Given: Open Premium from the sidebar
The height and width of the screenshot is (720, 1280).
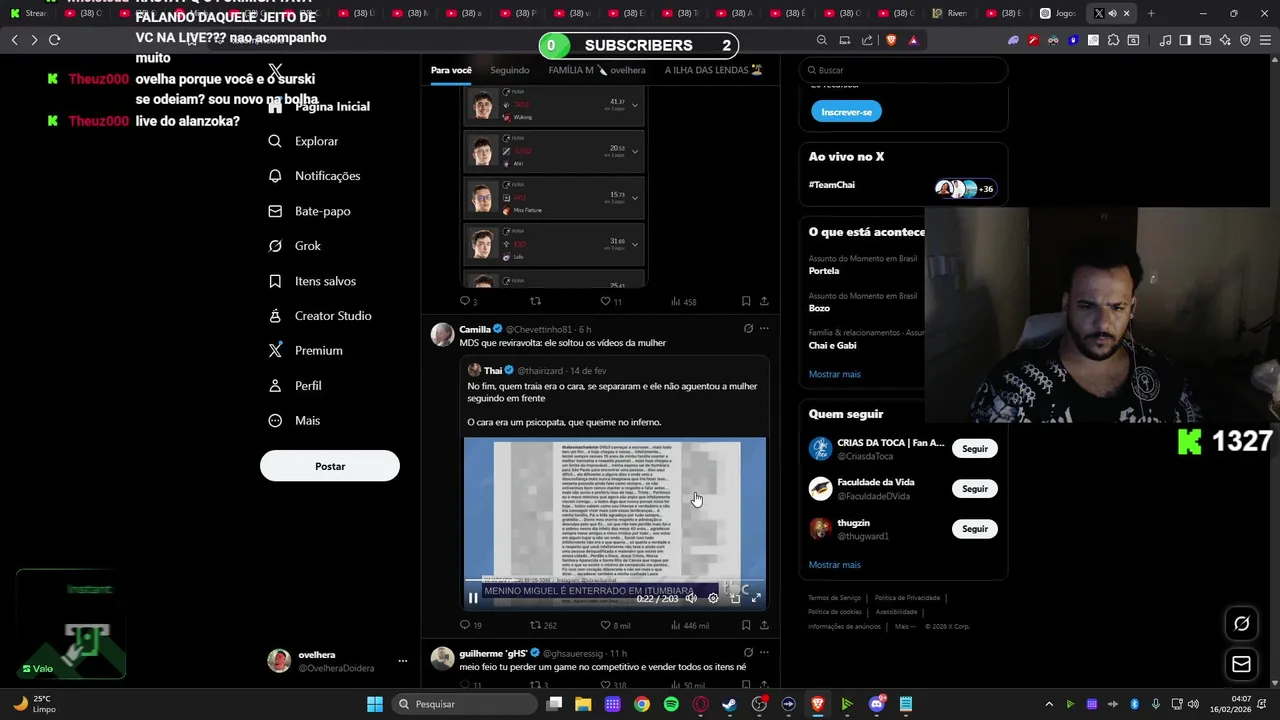Looking at the screenshot, I should (x=305, y=351).
